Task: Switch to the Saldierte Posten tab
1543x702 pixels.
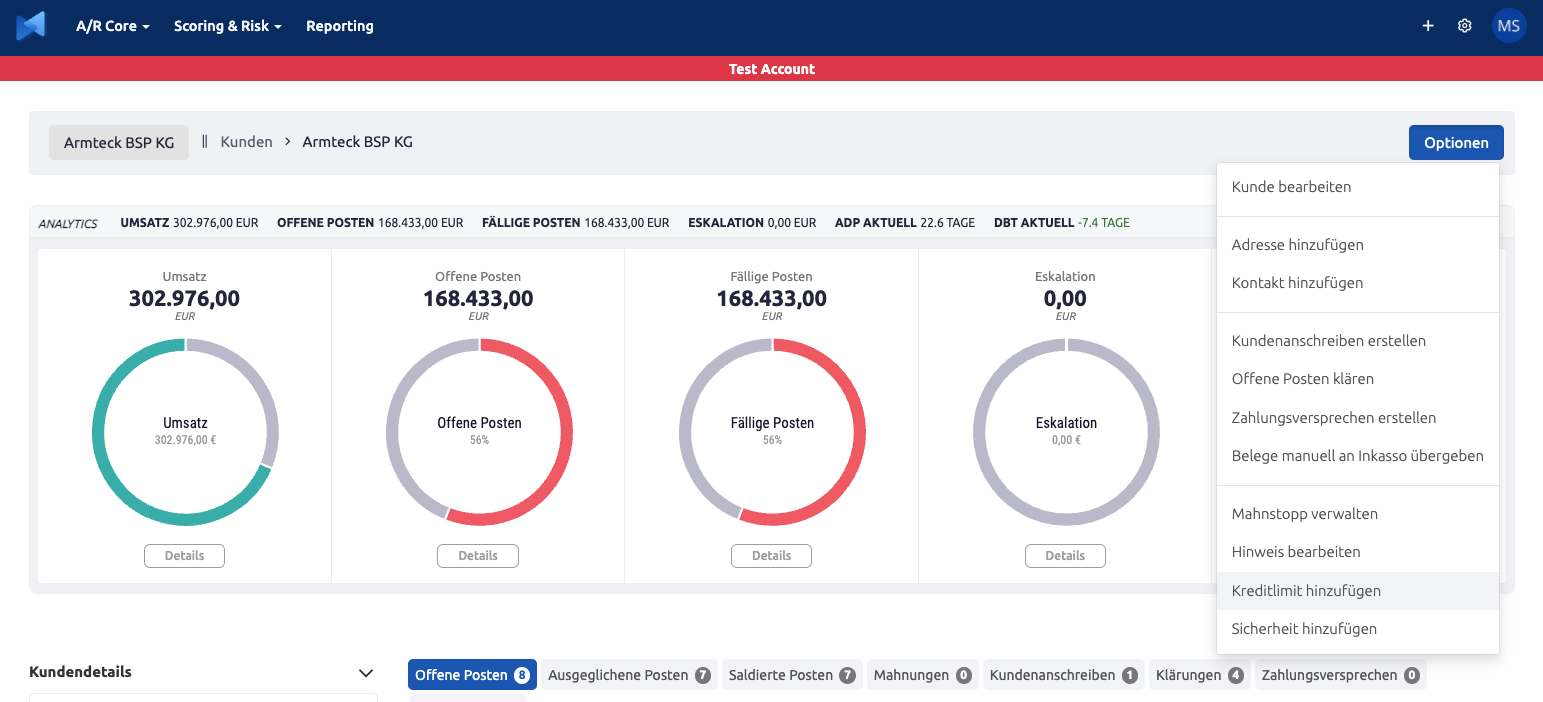Action: (x=792, y=675)
